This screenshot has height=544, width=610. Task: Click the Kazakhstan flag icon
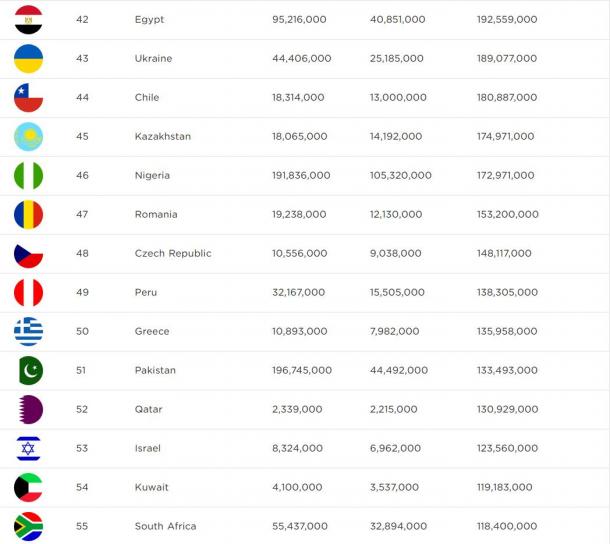tap(28, 137)
